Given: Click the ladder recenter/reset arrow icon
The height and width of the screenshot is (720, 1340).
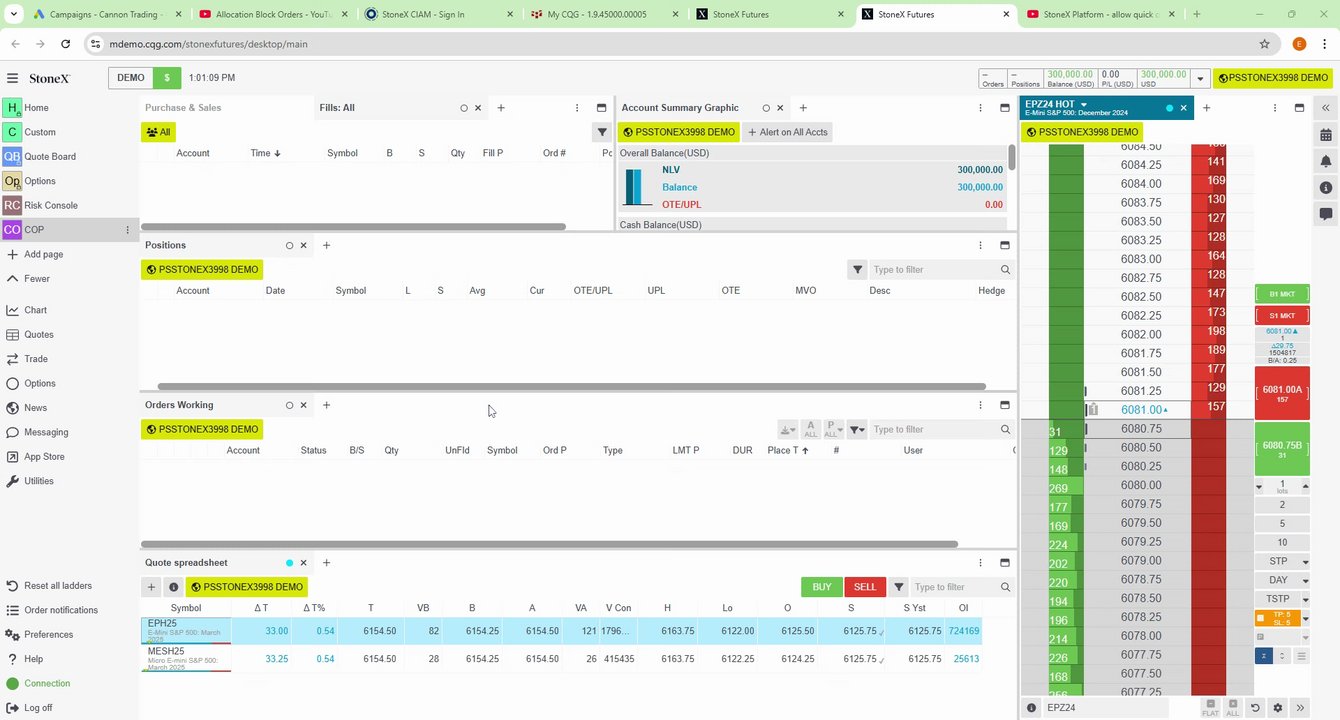Looking at the screenshot, I should coord(1255,708).
